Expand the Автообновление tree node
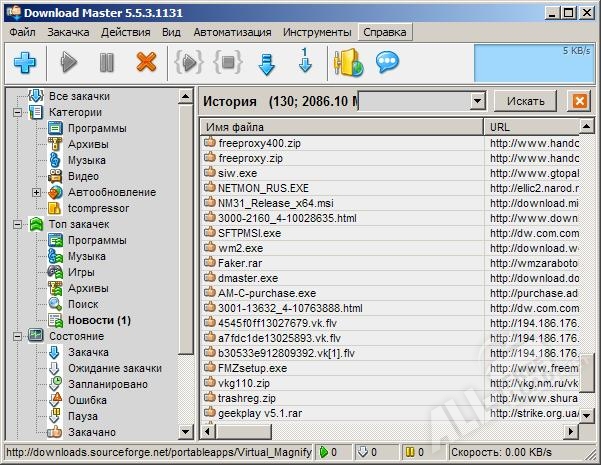This screenshot has width=601, height=465. click(37, 192)
